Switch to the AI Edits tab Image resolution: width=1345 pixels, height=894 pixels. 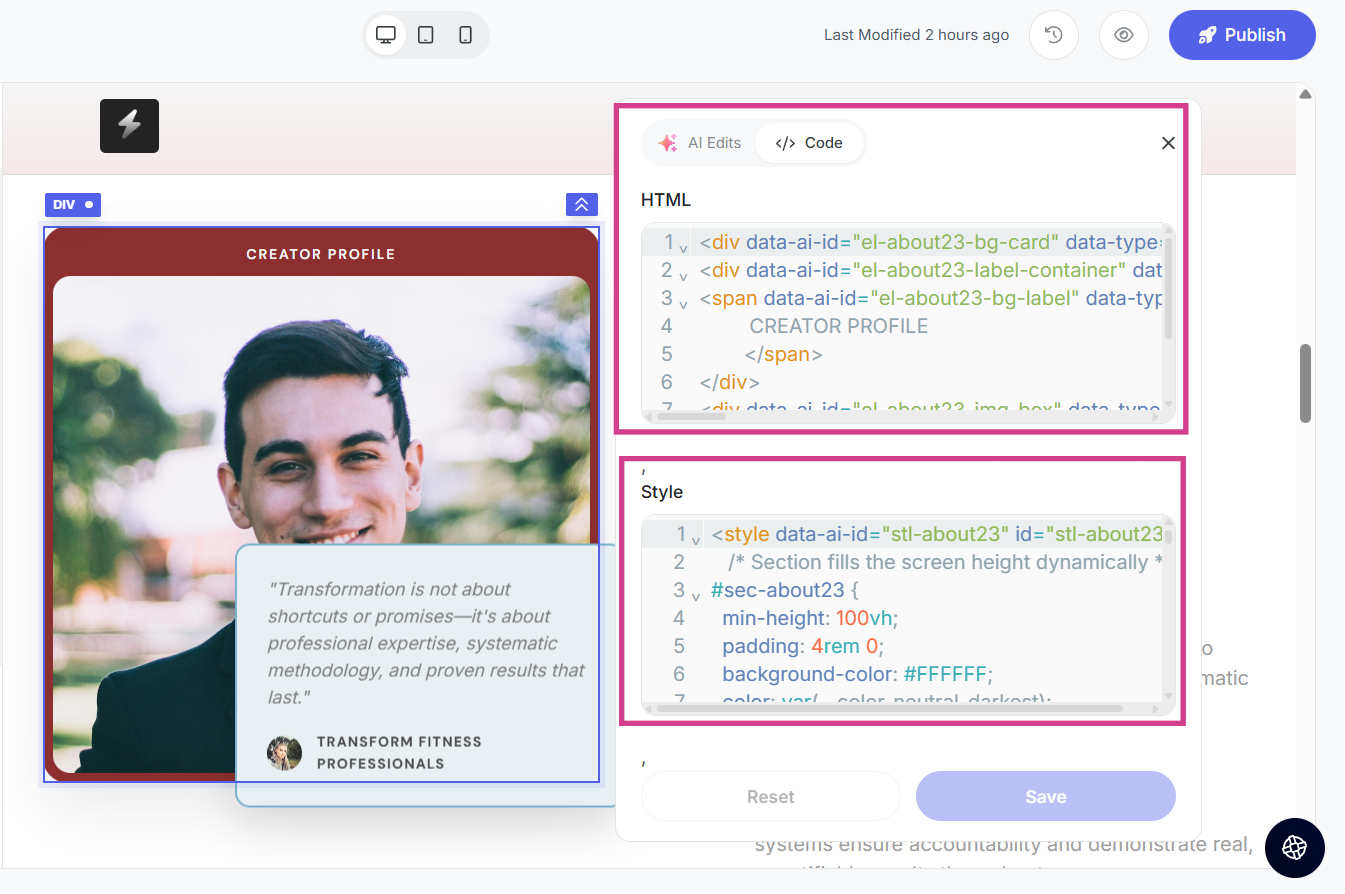(x=700, y=143)
